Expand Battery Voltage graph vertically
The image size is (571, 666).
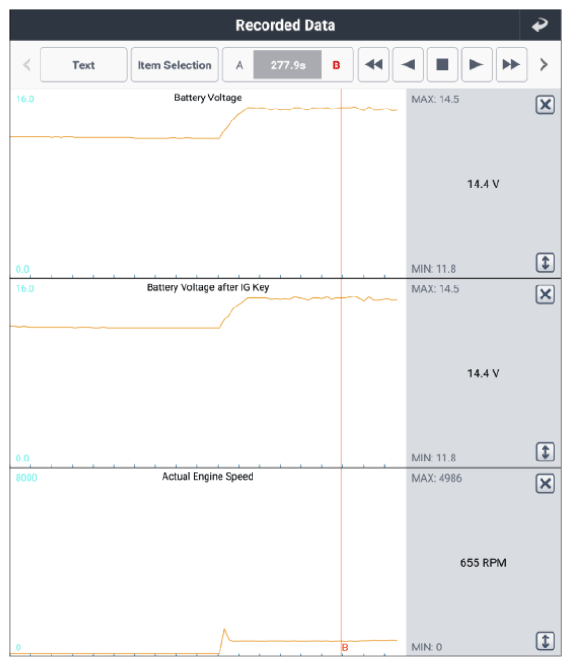pyautogui.click(x=545, y=262)
